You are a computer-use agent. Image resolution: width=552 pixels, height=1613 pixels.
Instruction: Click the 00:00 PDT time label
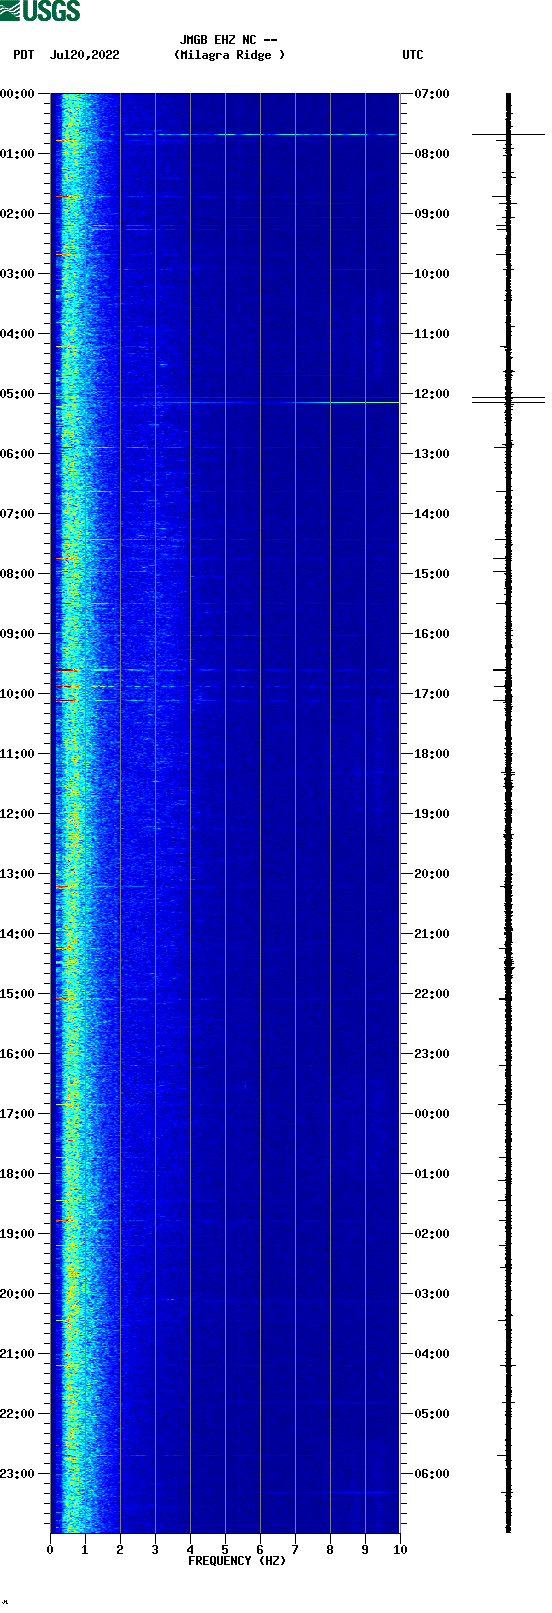click(18, 94)
